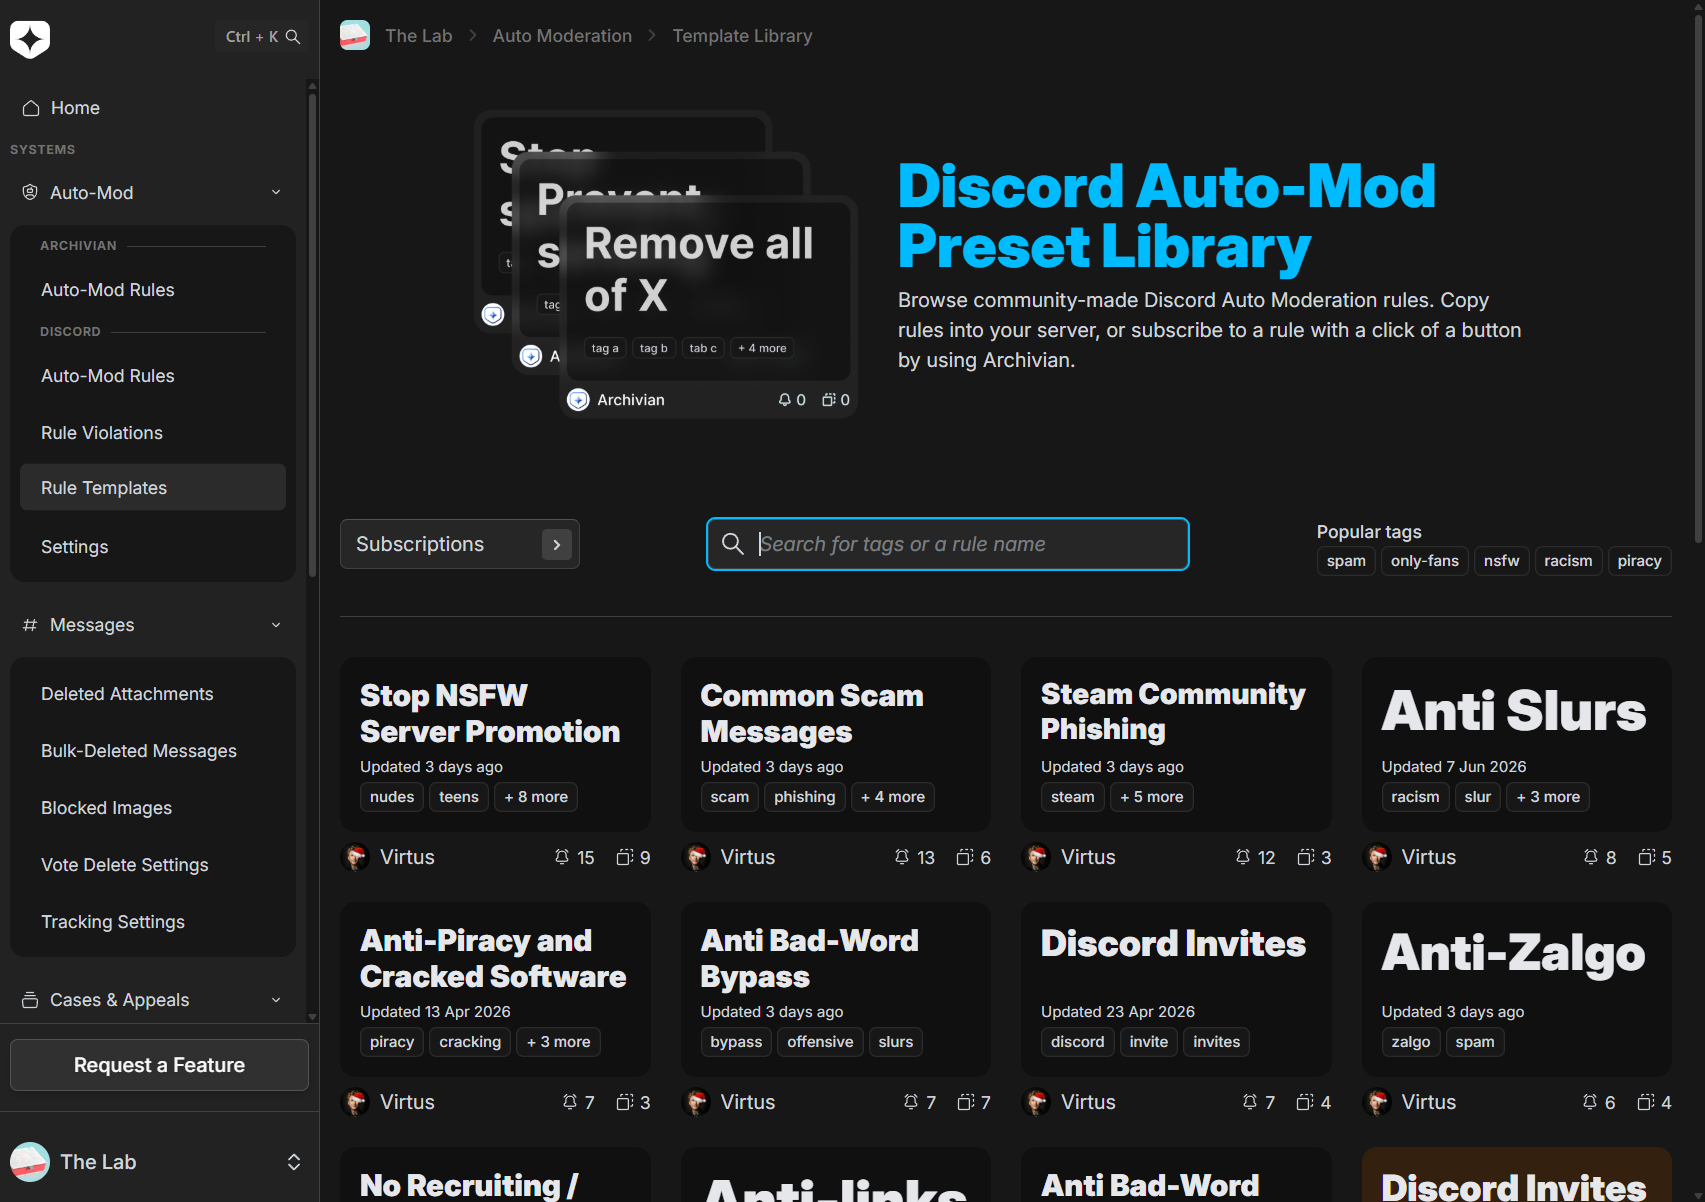1705x1202 pixels.
Task: Open Rule Violations page
Action: (153, 433)
